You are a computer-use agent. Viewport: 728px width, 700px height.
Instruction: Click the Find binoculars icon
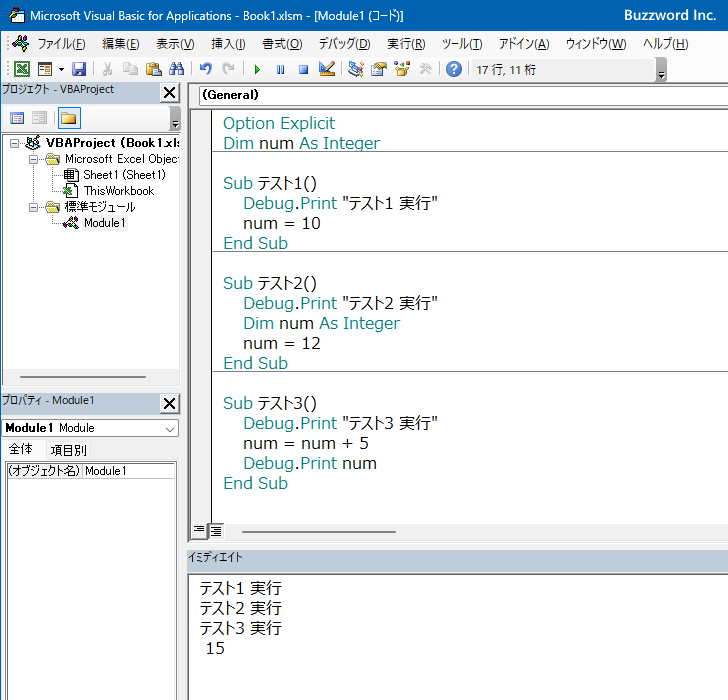point(176,69)
